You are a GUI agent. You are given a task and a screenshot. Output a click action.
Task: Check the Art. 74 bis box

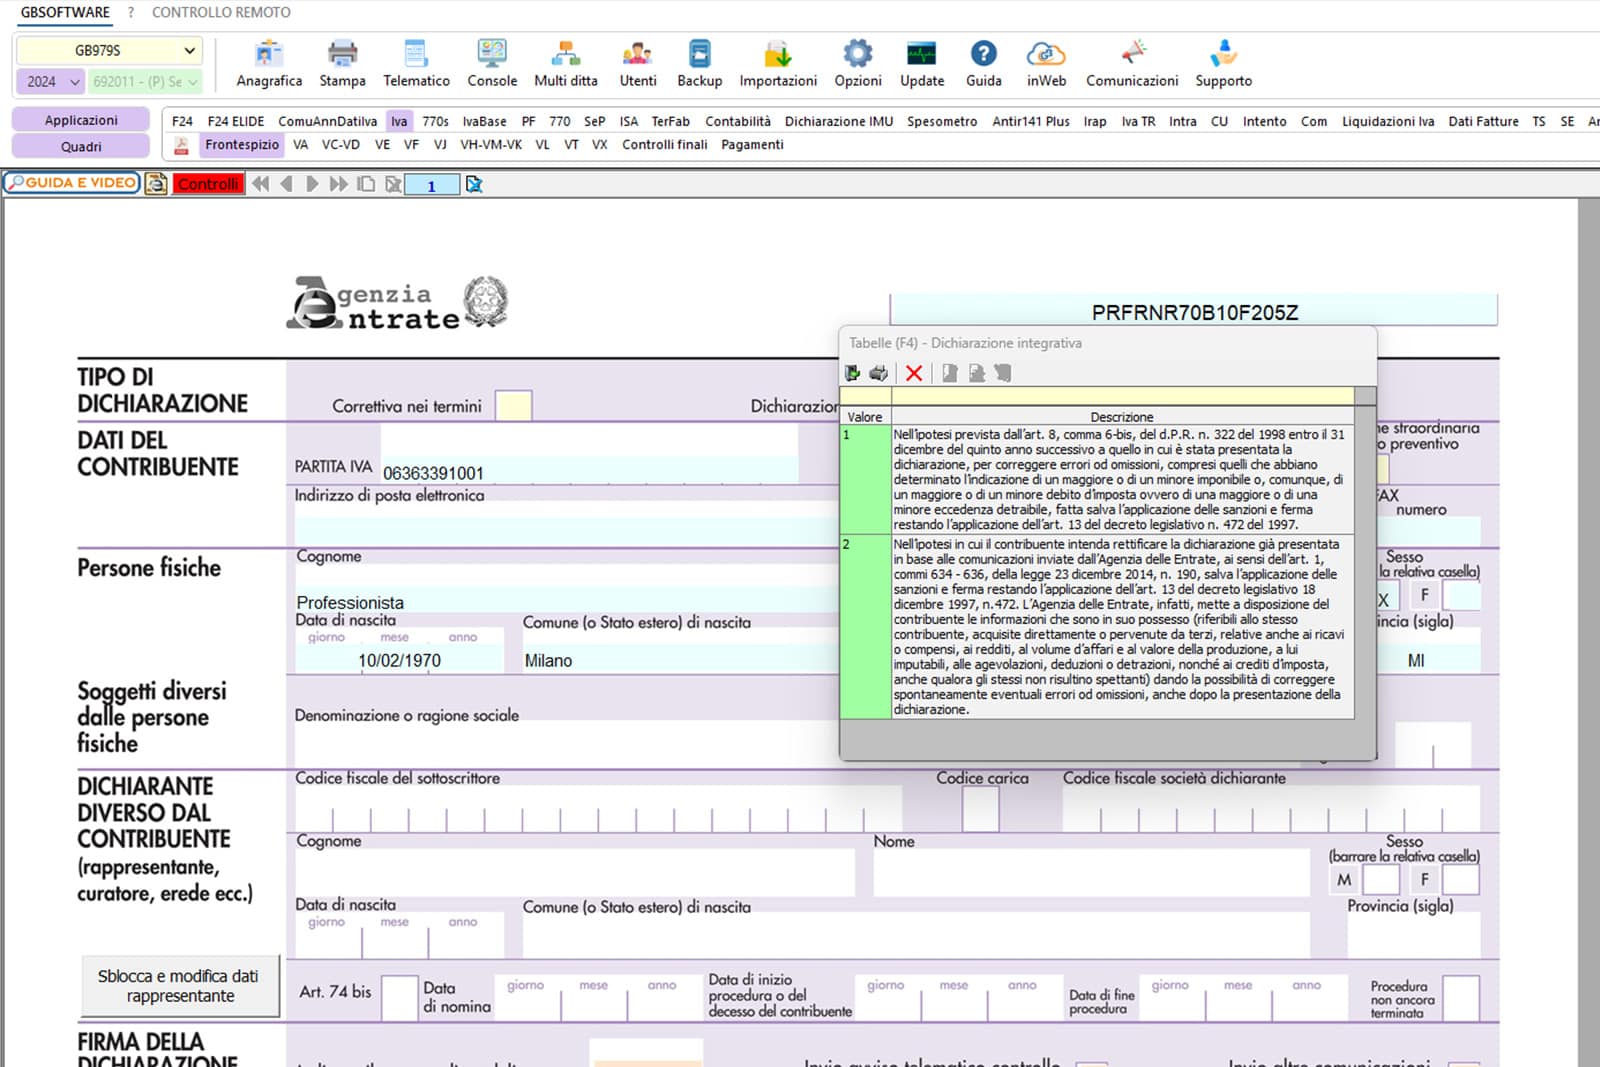400,996
